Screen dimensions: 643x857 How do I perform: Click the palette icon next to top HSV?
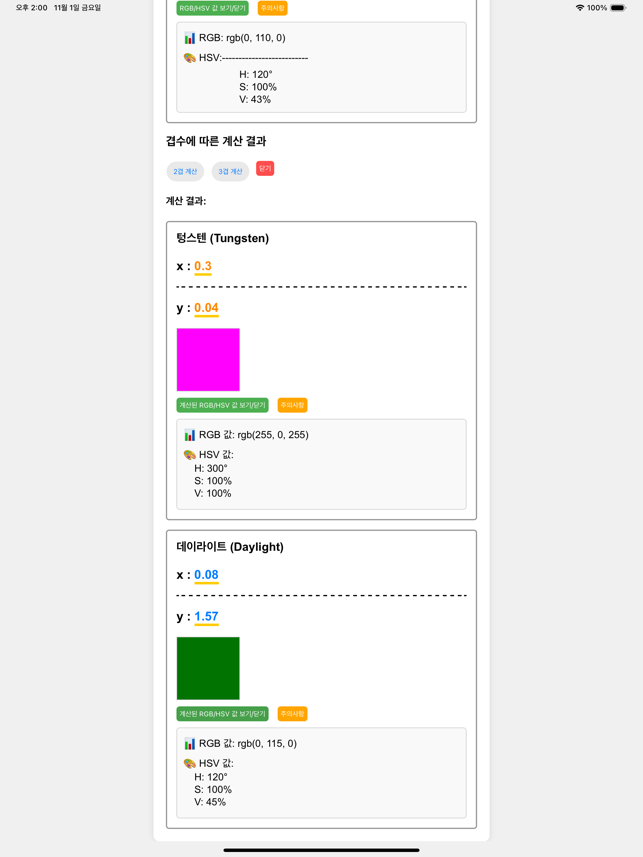(x=189, y=58)
